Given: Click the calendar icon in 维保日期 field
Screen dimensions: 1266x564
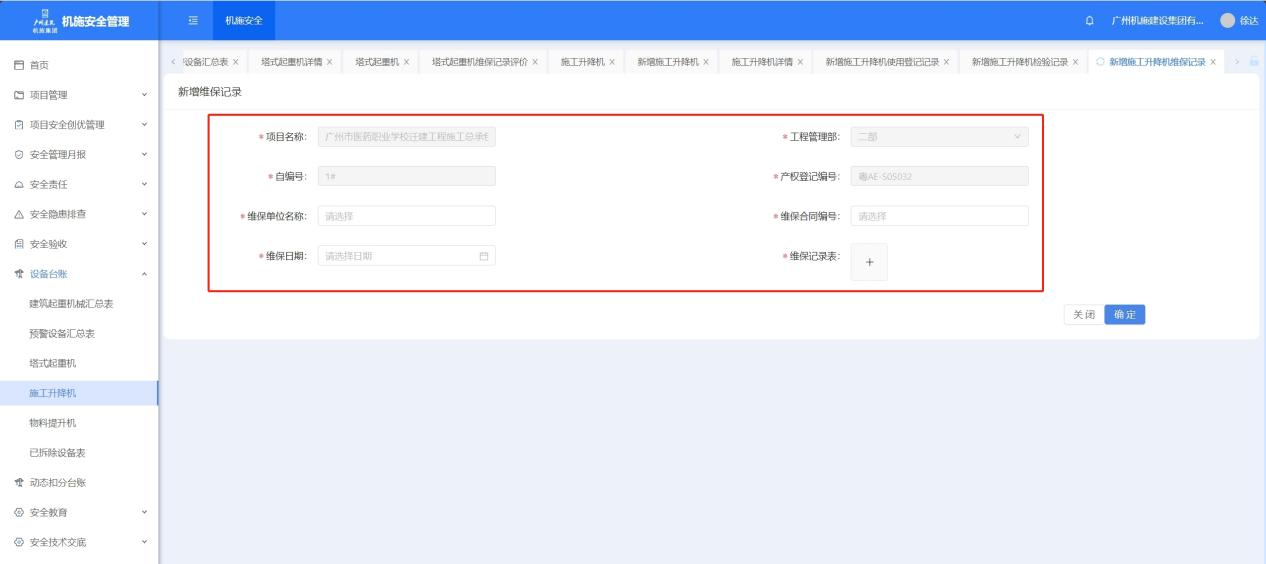Looking at the screenshot, I should 484,256.
